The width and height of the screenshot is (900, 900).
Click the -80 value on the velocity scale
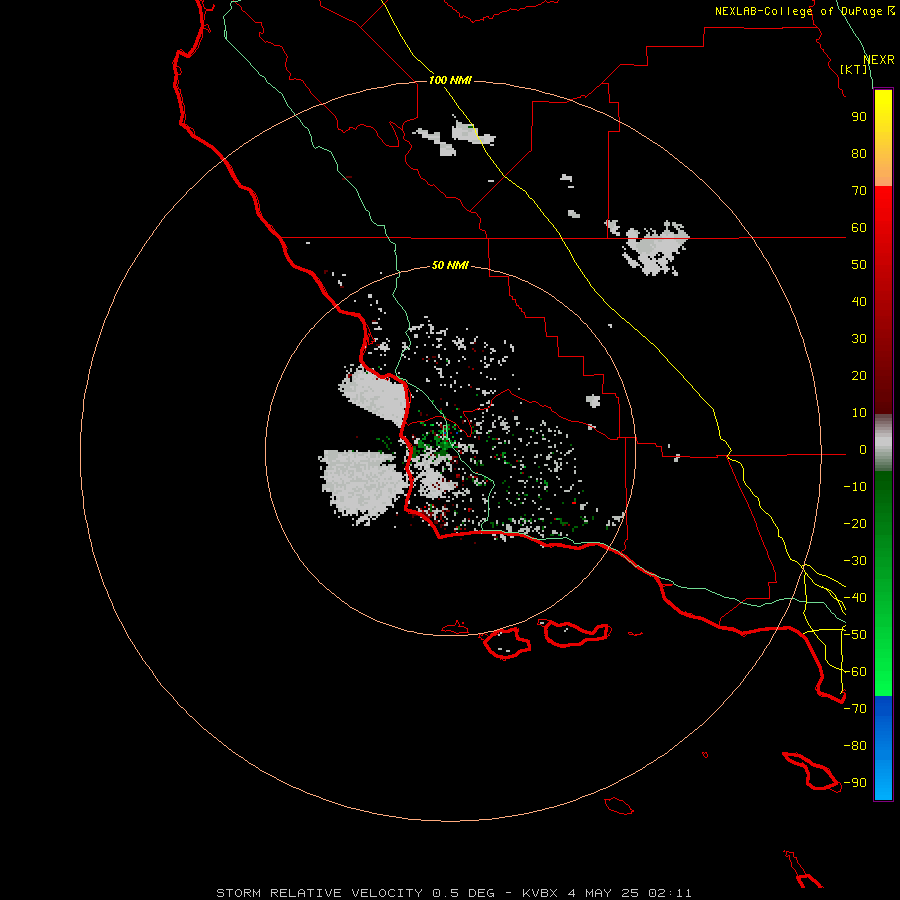tap(855, 746)
